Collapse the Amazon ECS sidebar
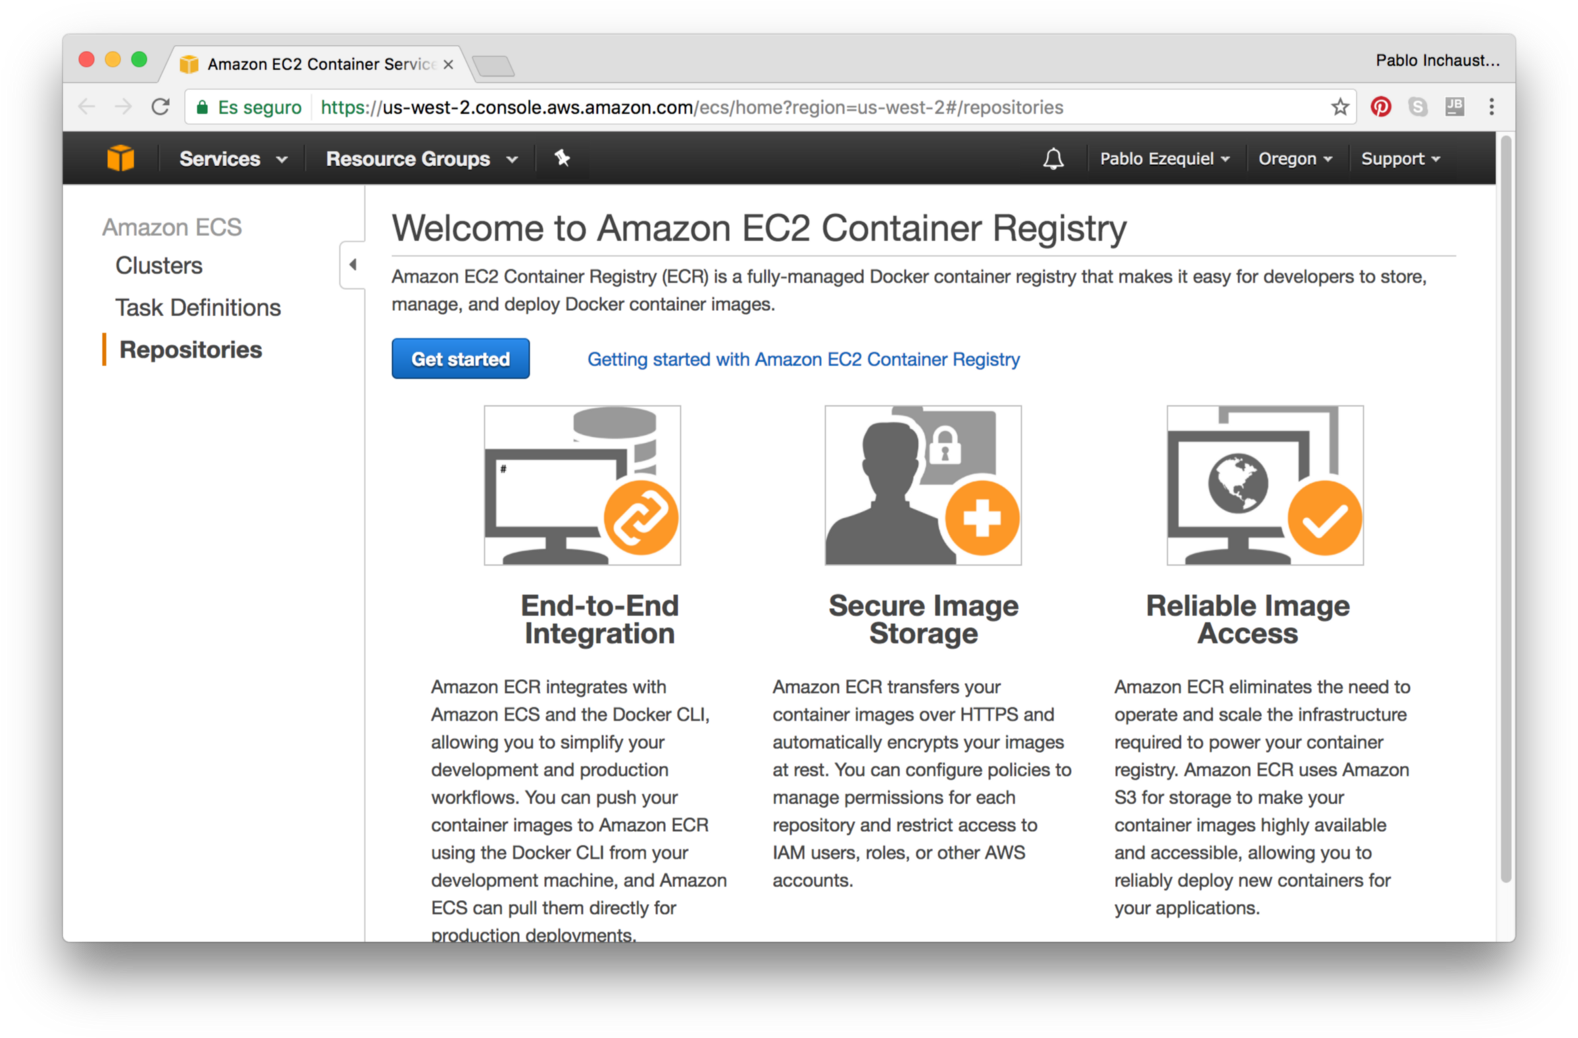This screenshot has width=1578, height=1038. (352, 265)
